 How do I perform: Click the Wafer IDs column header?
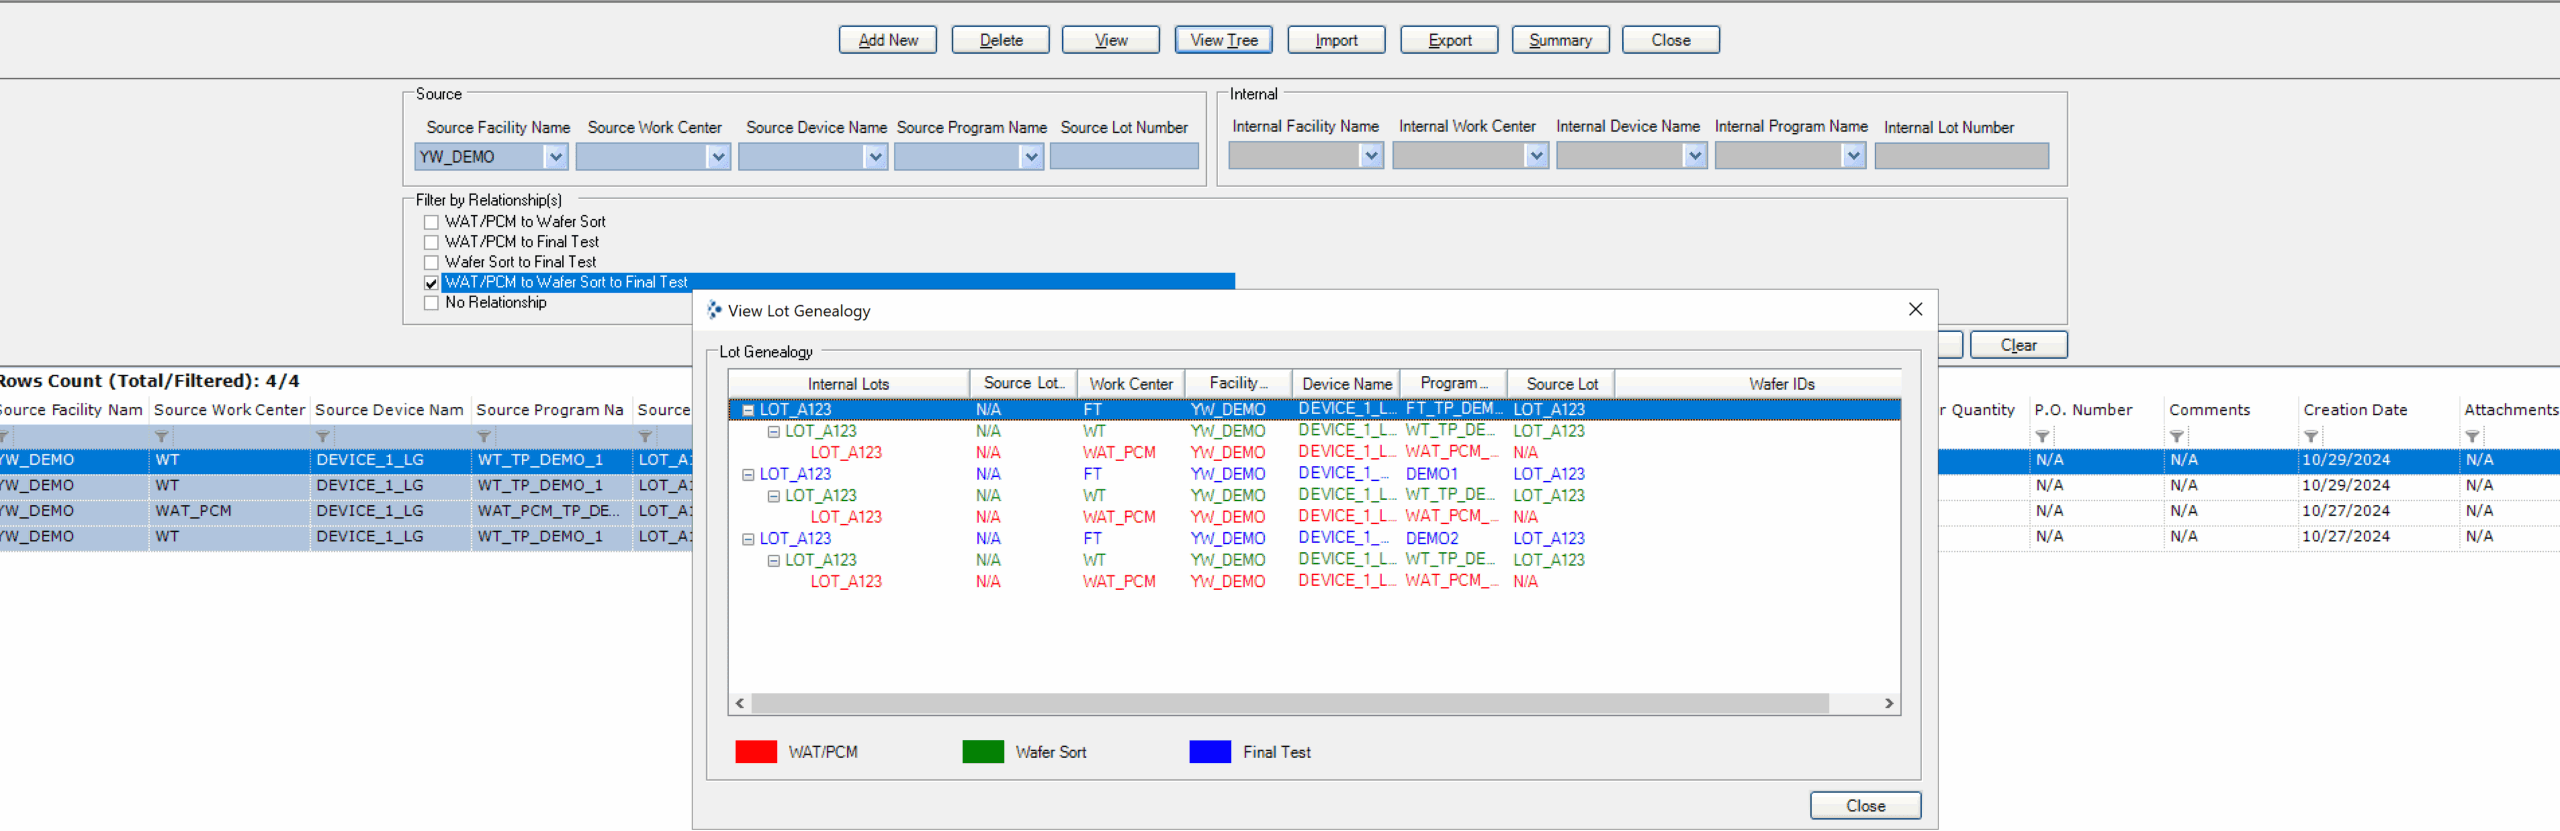point(1780,384)
